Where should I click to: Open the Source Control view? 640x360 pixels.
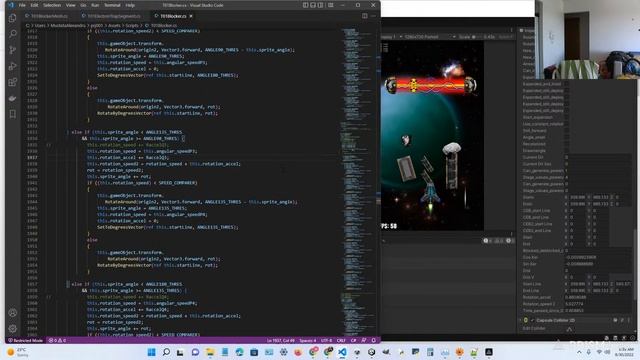point(13,50)
